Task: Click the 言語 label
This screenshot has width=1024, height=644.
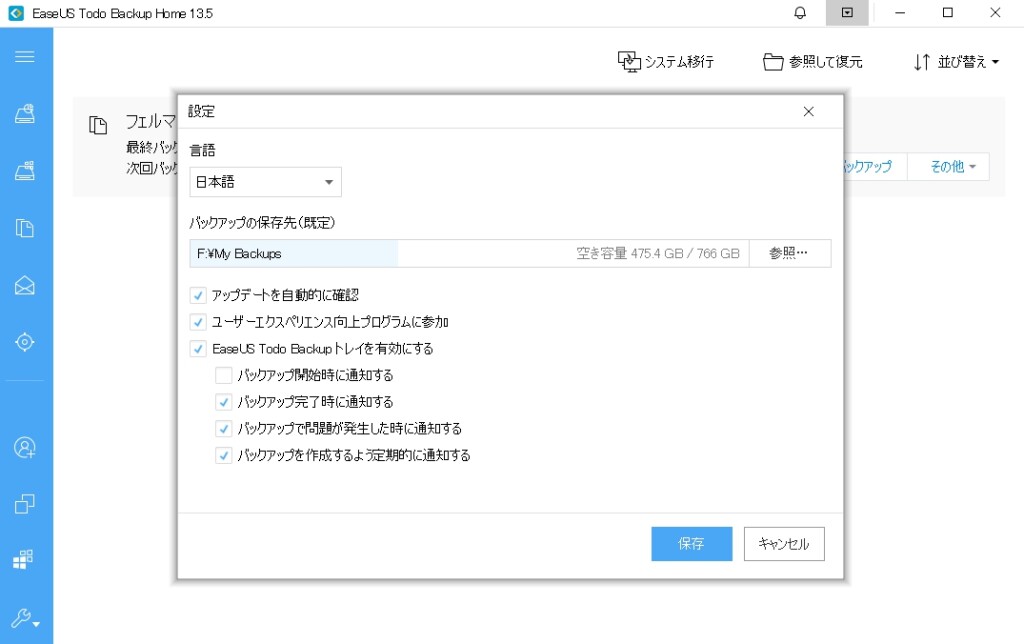Action: click(x=202, y=150)
